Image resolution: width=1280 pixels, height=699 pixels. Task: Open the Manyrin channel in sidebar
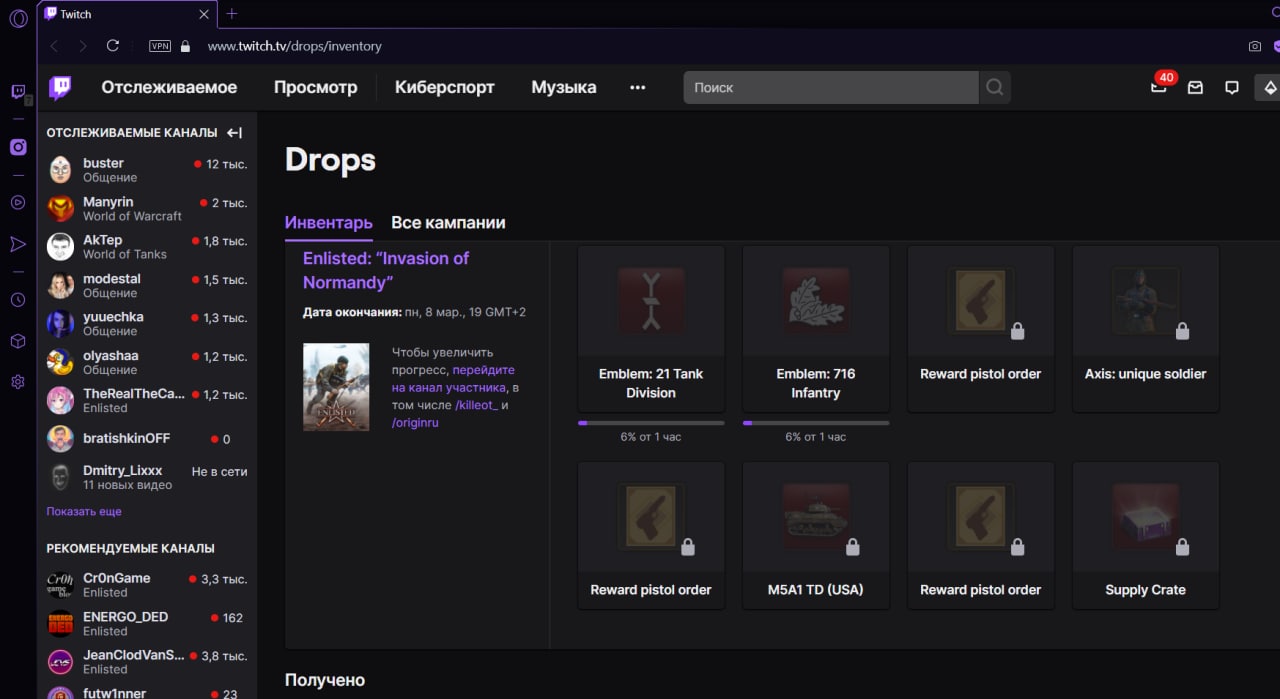click(x=147, y=208)
